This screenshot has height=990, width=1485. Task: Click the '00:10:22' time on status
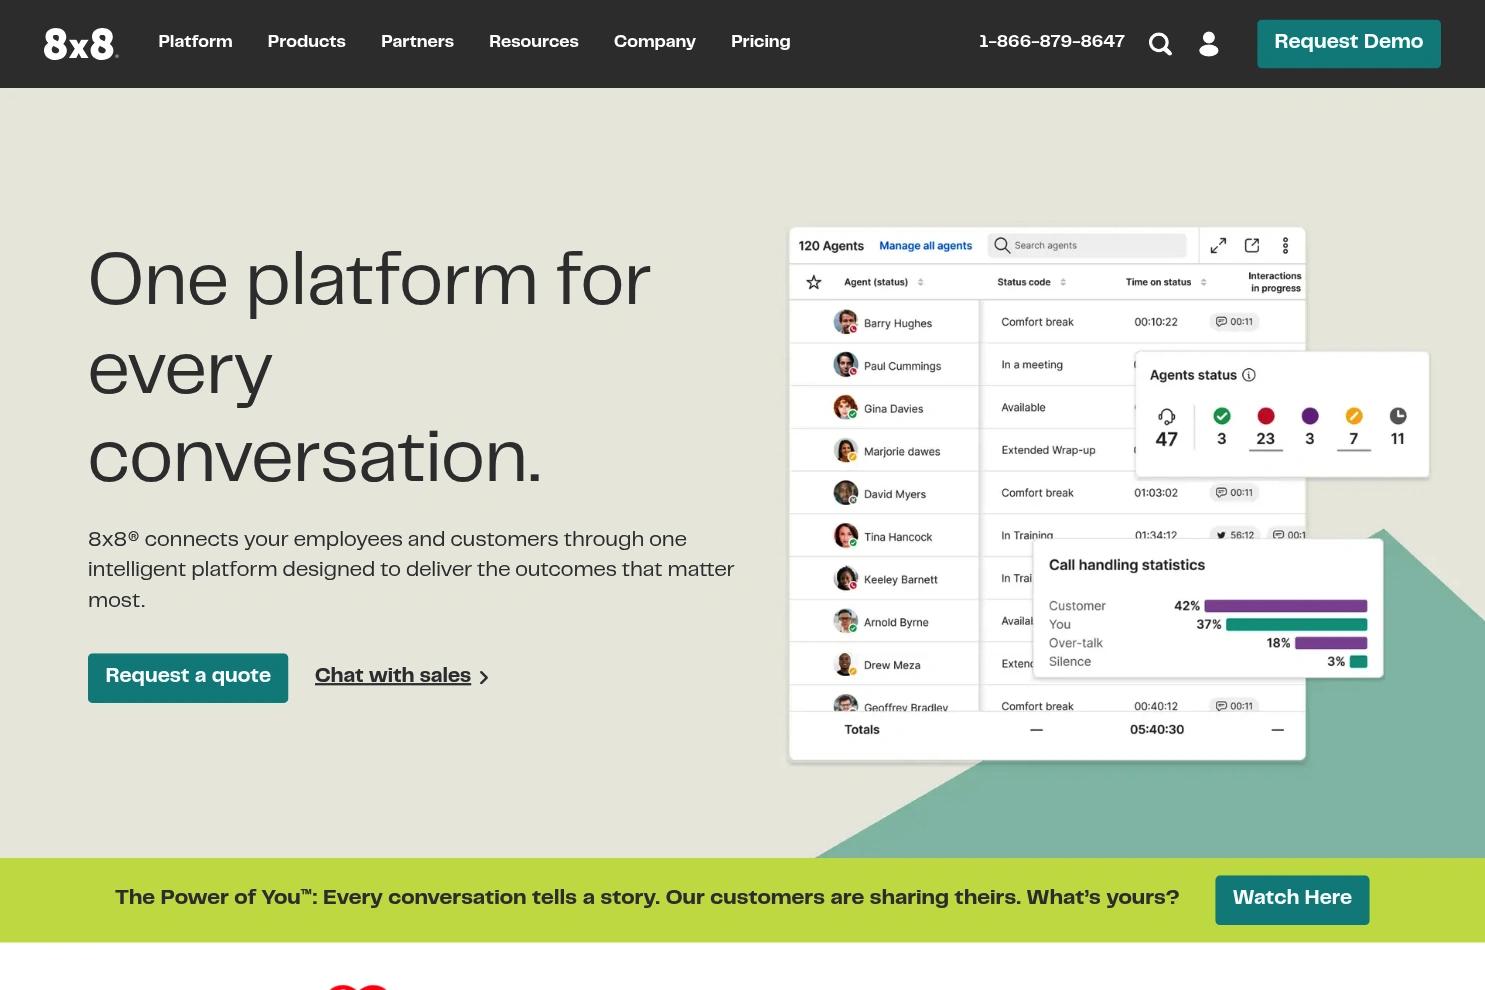coord(1156,322)
